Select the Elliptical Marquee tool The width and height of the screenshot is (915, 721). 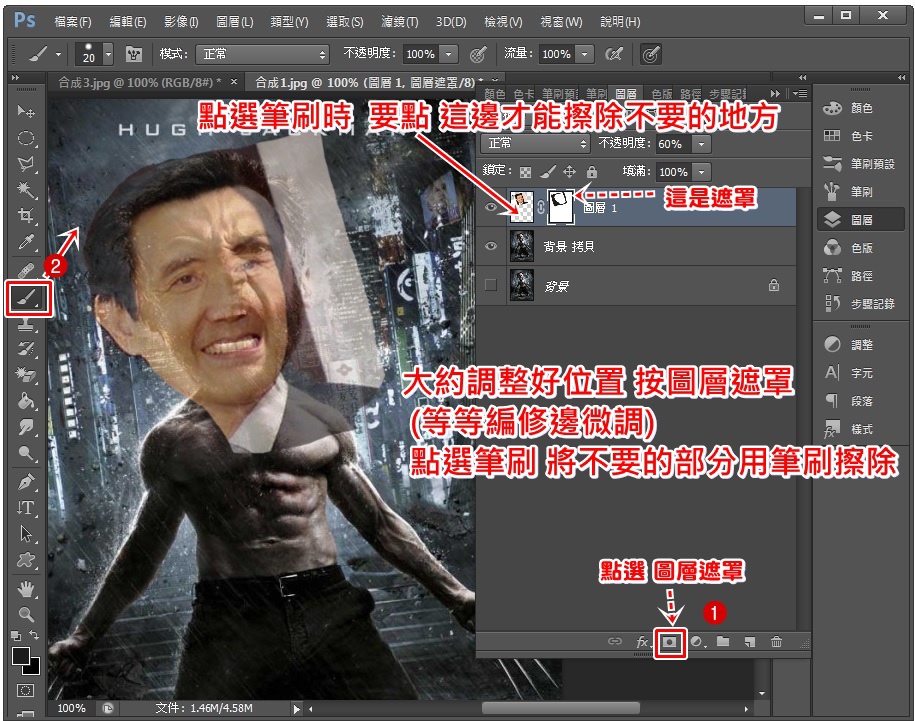click(26, 138)
